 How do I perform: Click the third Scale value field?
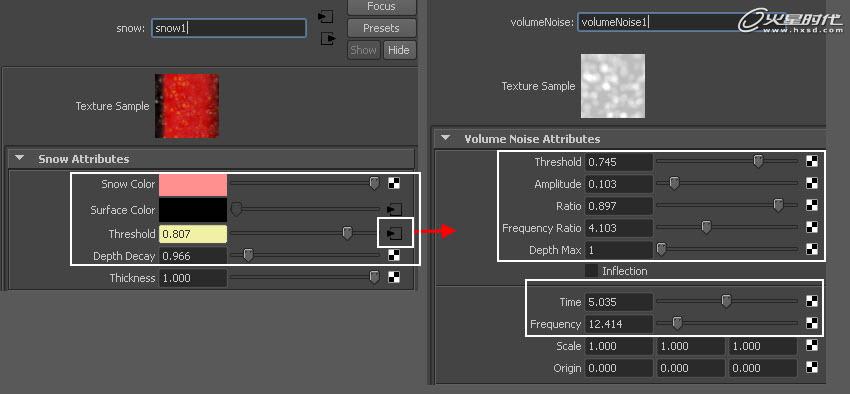click(x=763, y=346)
